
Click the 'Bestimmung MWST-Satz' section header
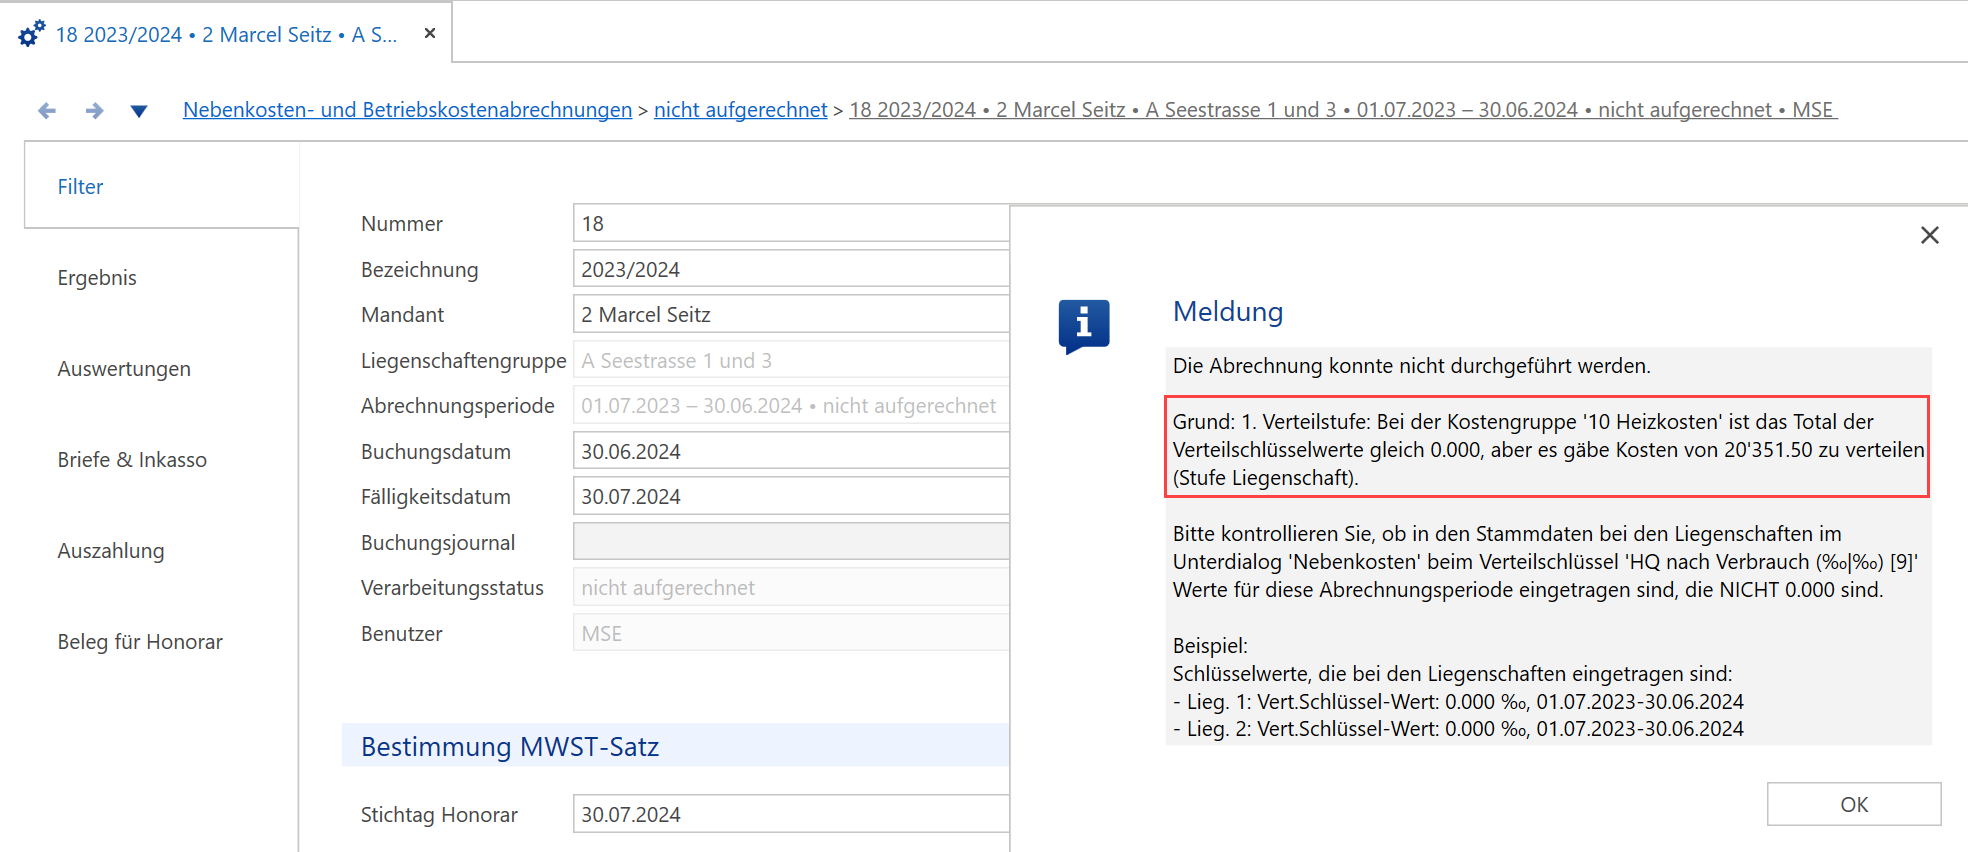click(x=676, y=746)
